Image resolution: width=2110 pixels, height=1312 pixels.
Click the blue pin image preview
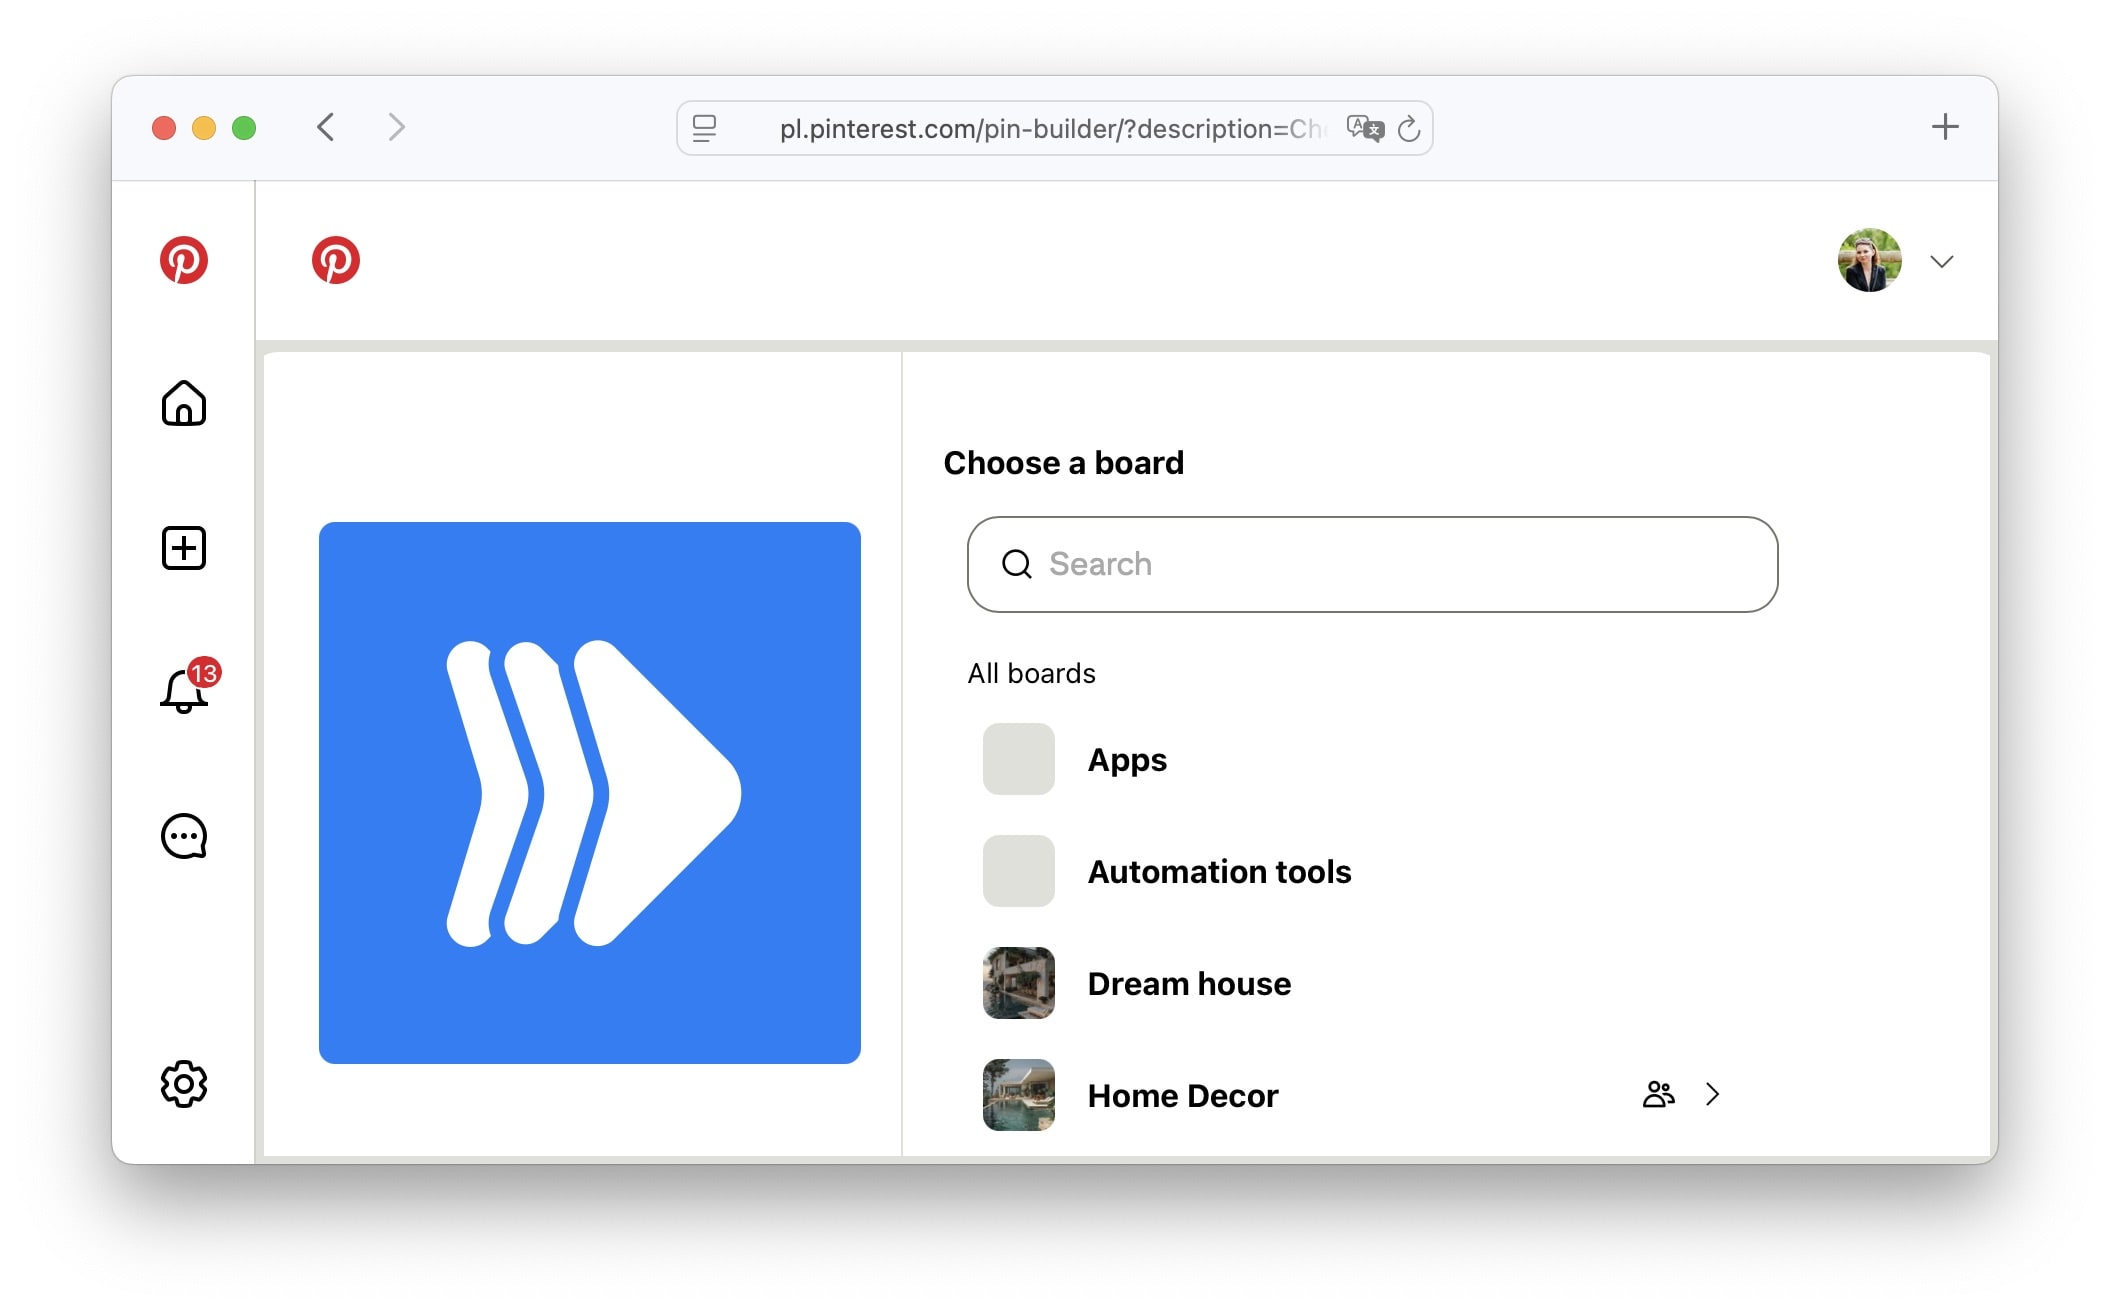[x=590, y=792]
